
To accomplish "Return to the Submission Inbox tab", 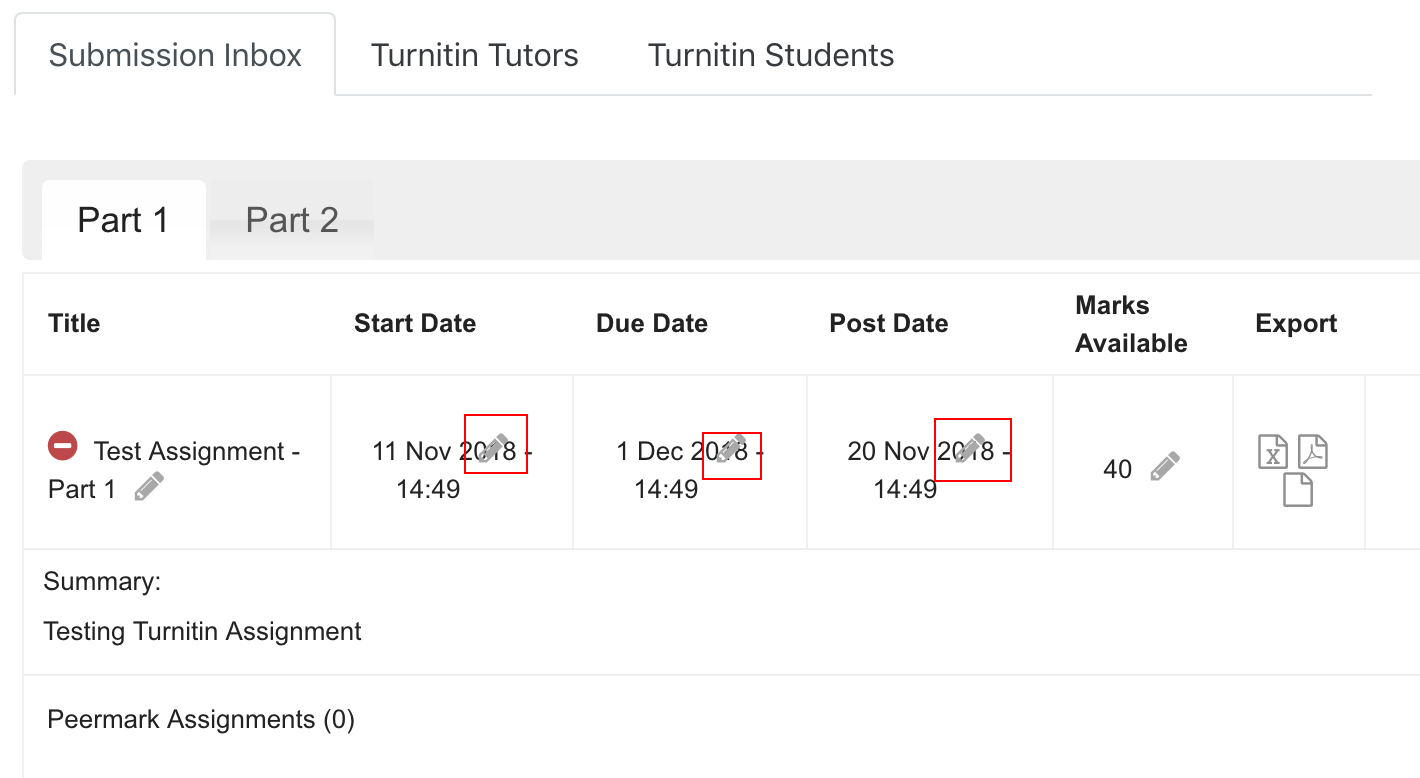I will pos(176,55).
